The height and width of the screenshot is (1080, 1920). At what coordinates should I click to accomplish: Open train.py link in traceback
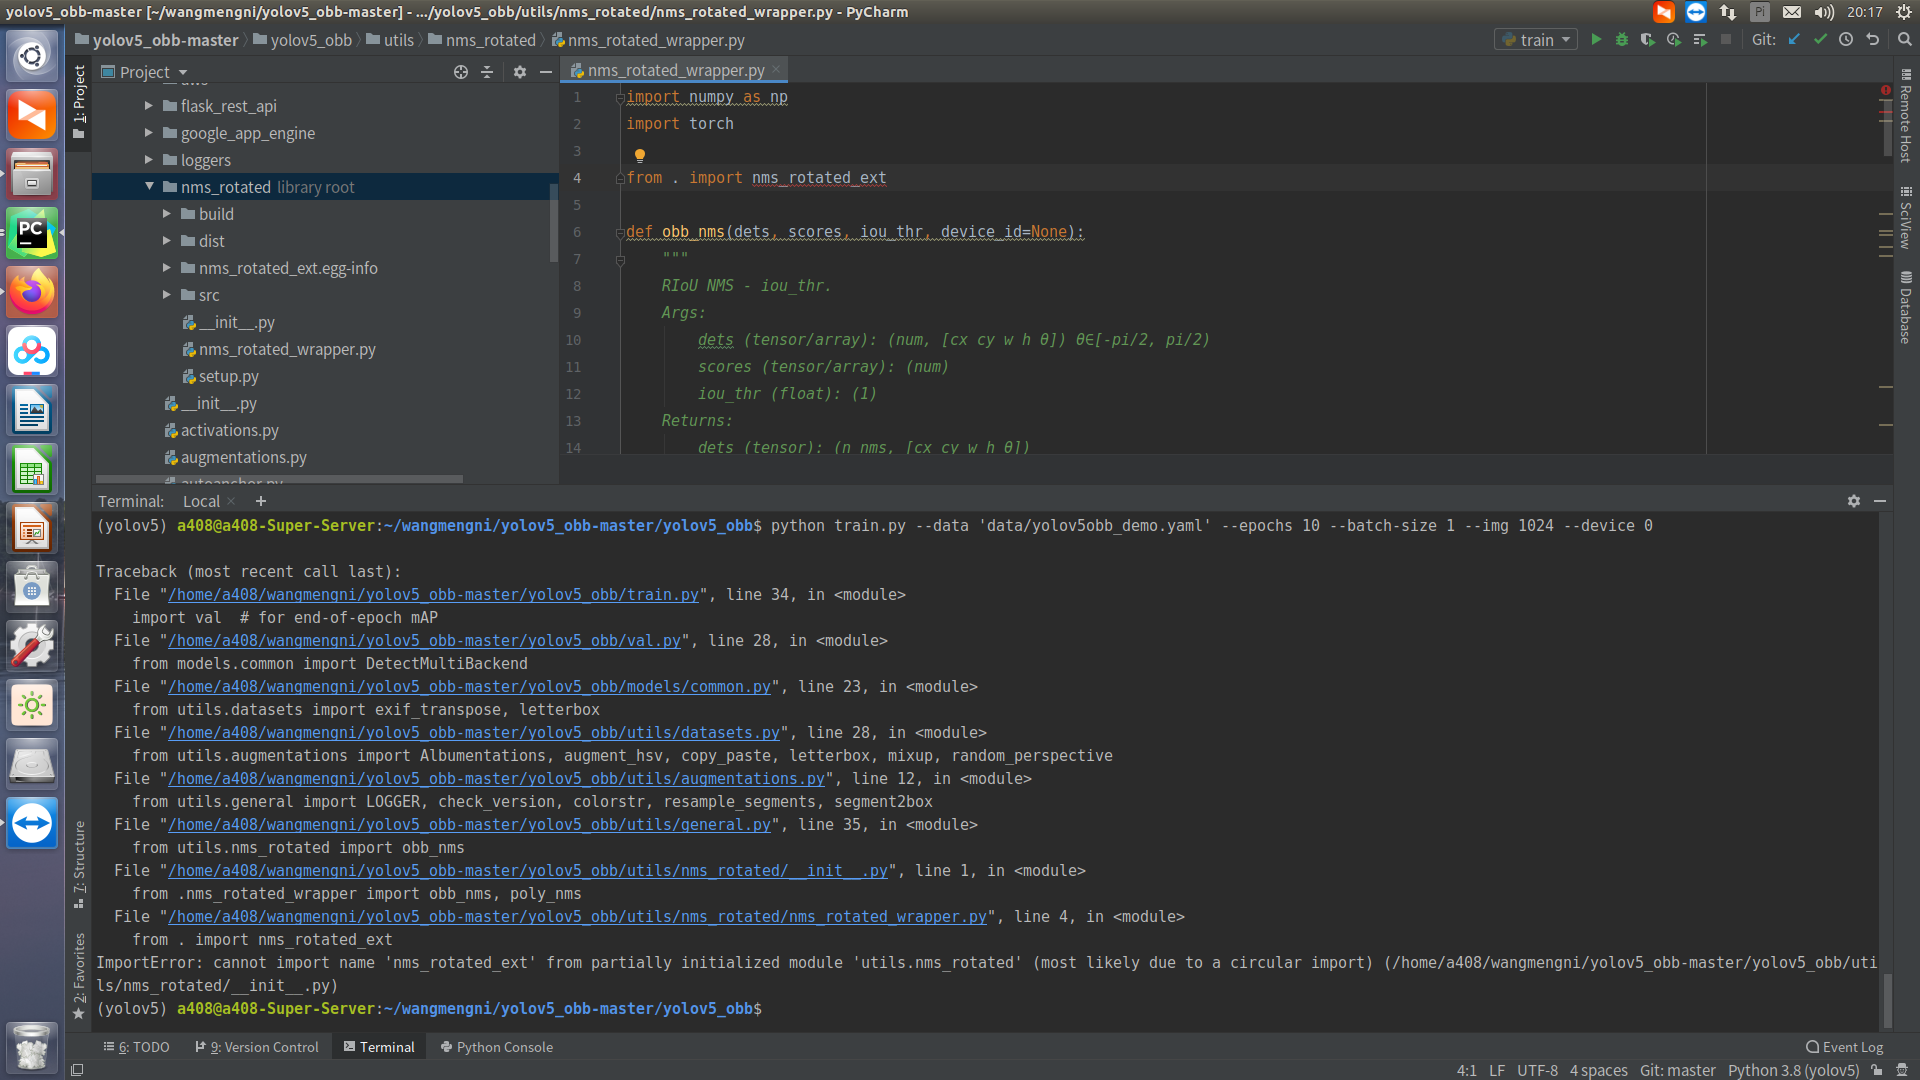click(x=433, y=595)
